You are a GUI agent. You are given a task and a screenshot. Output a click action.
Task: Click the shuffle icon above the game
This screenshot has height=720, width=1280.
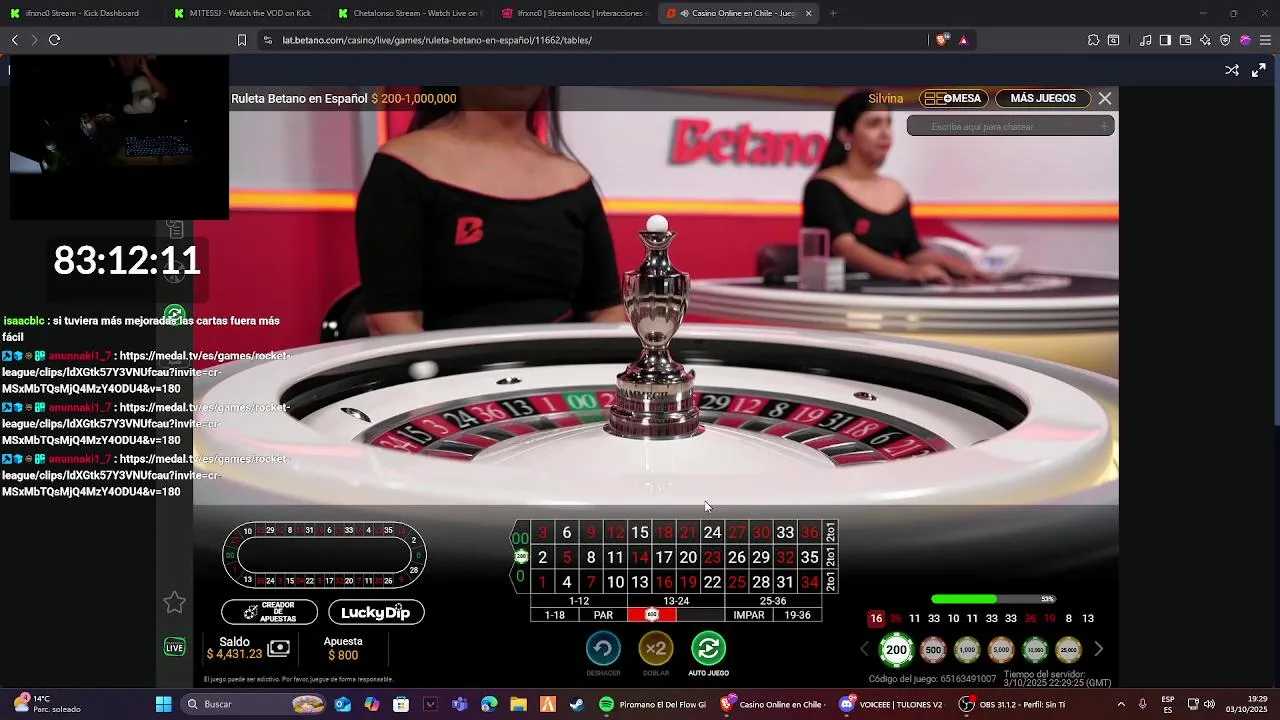click(1232, 70)
